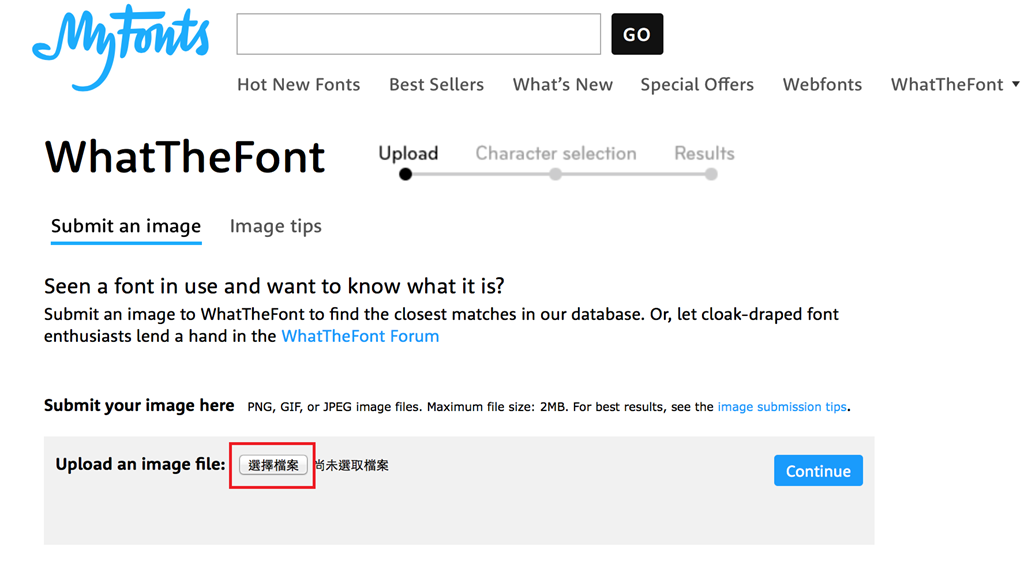Viewport: 1024px width, 569px height.
Task: Click the WhatTheFont page heading
Action: pyautogui.click(x=185, y=157)
